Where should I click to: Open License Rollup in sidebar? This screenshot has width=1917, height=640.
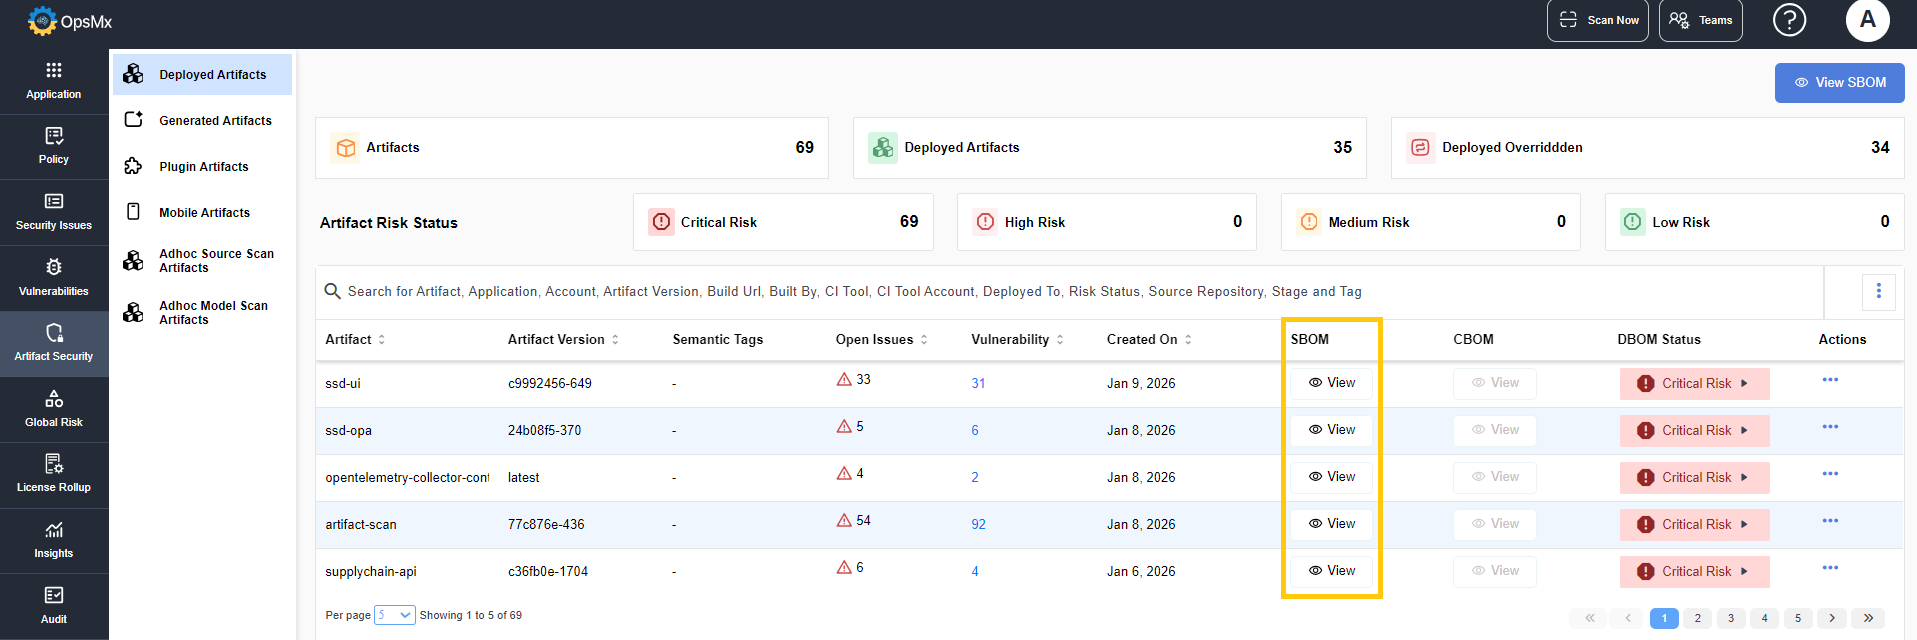(54, 474)
